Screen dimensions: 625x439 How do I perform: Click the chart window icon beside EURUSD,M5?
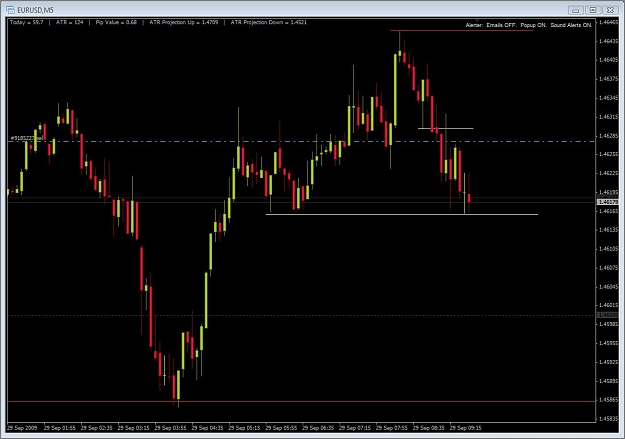click(x=10, y=10)
